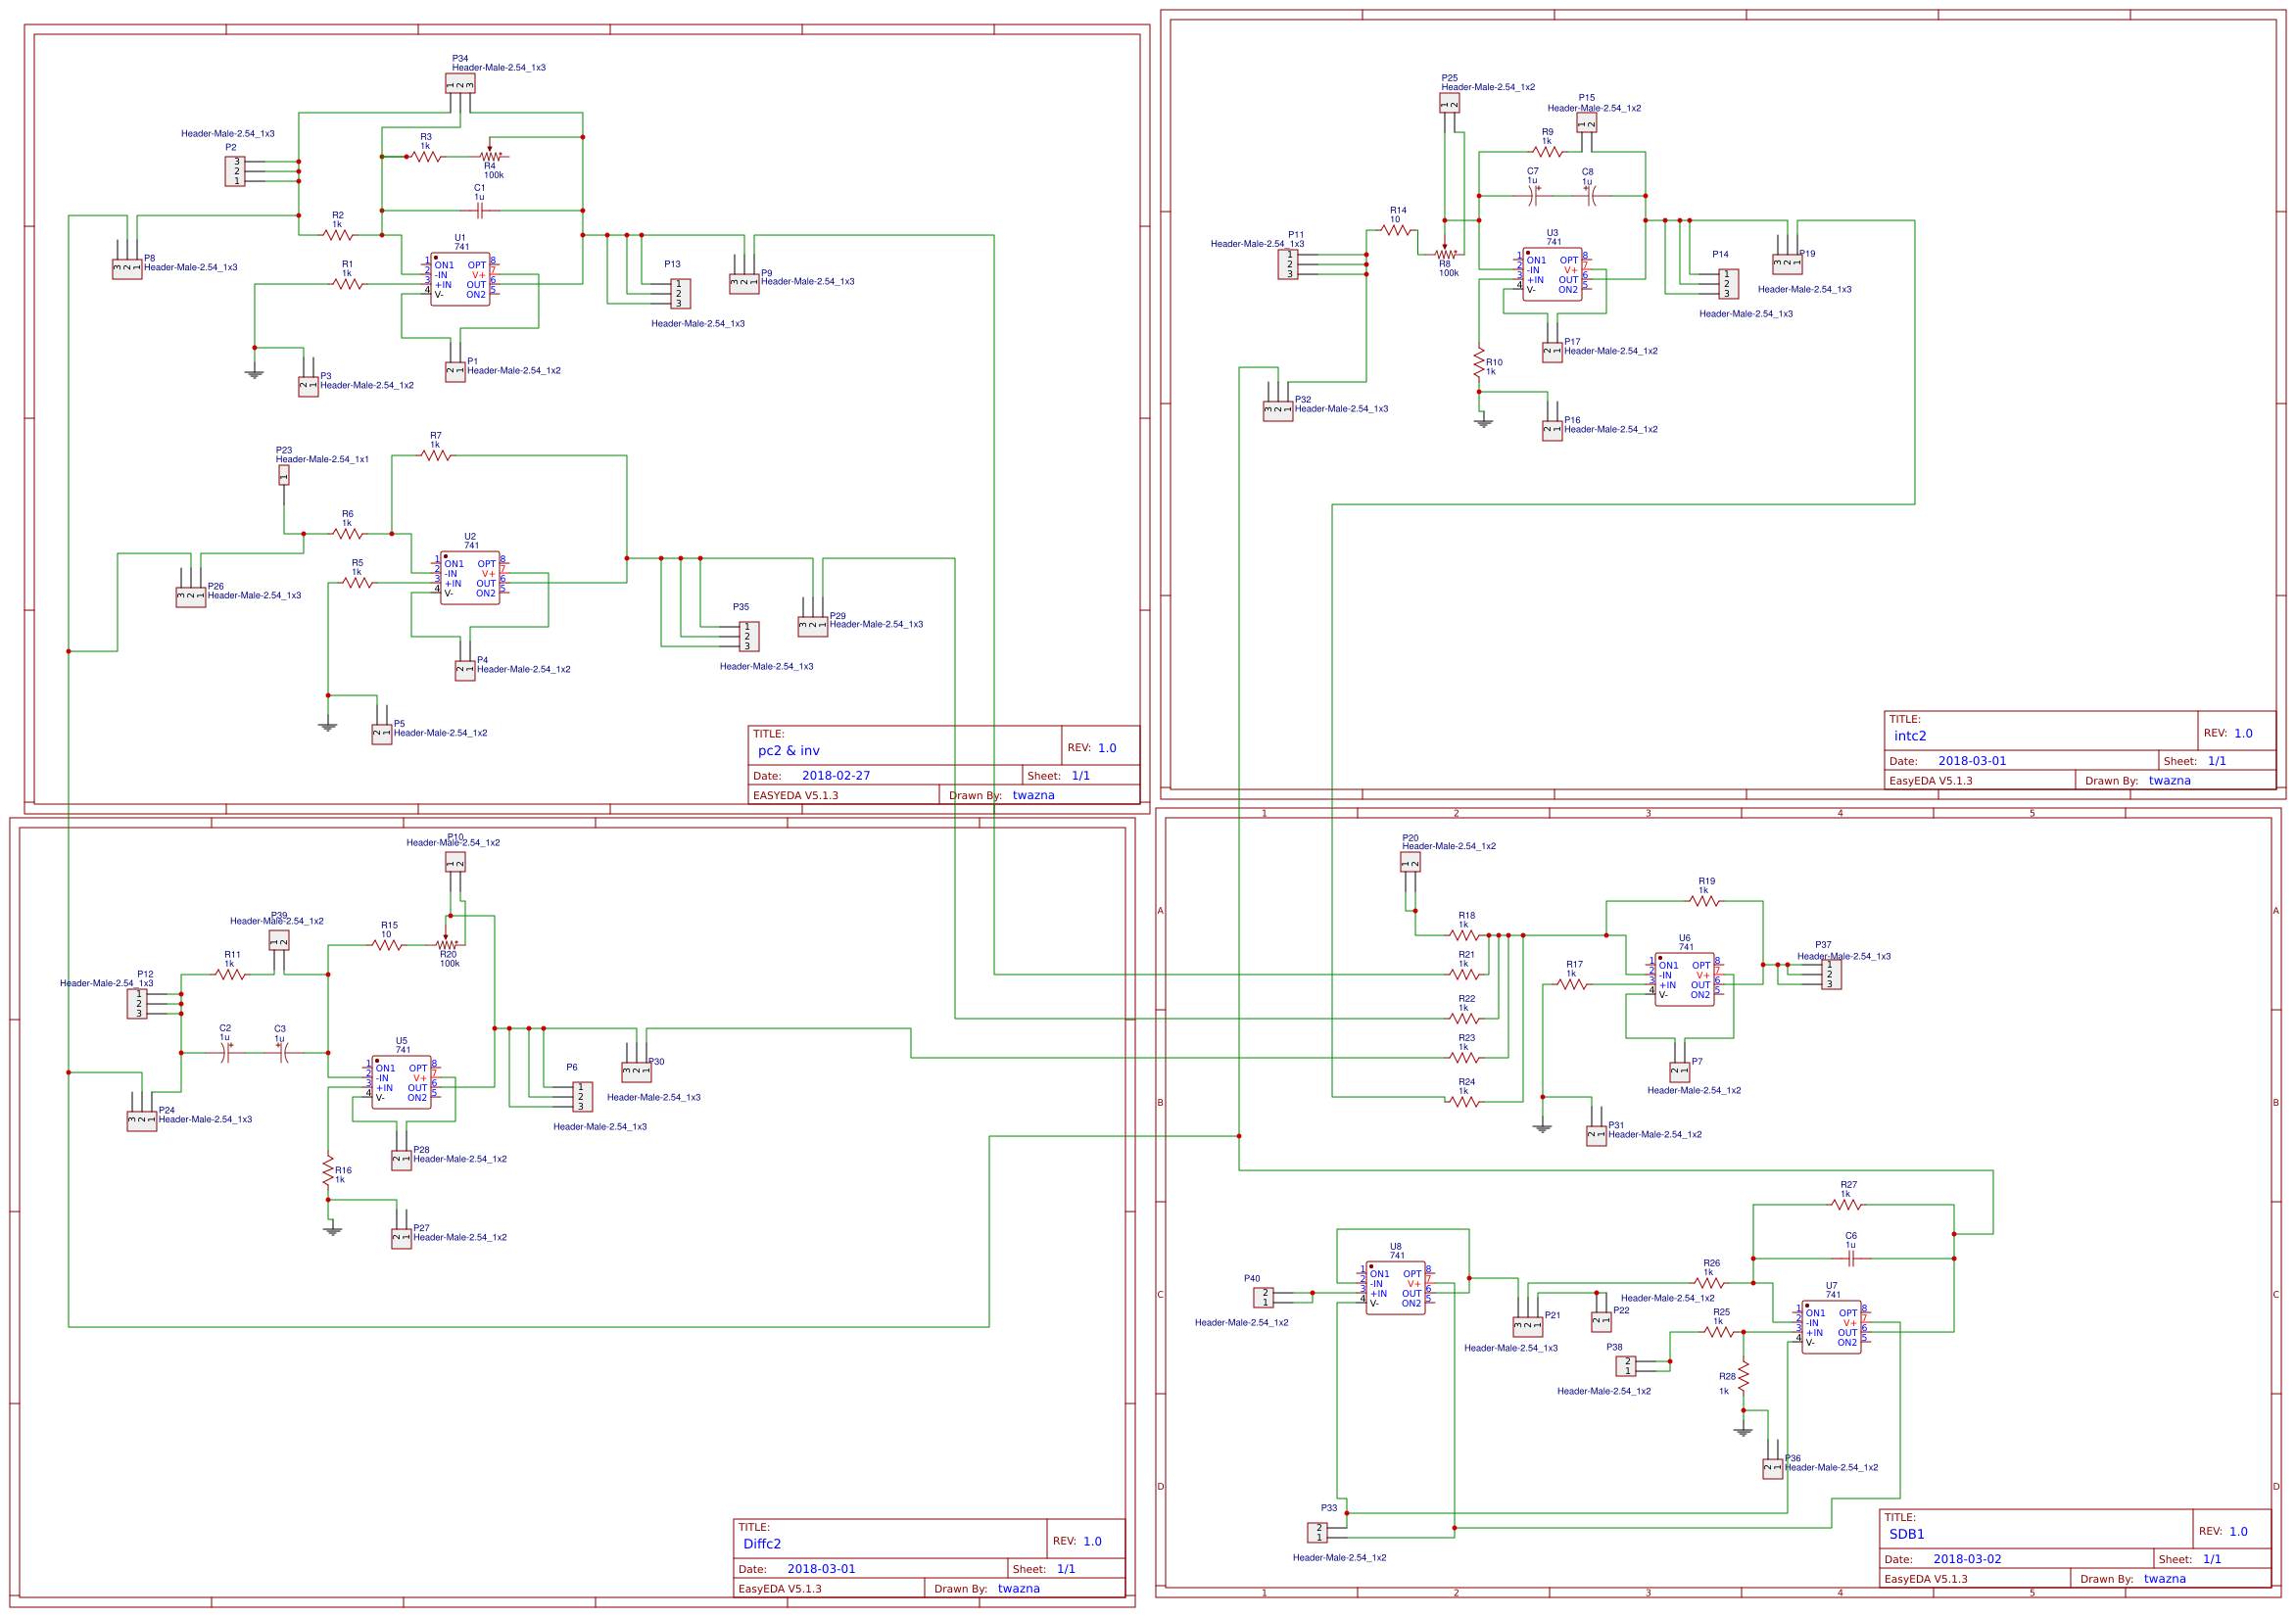The width and height of the screenshot is (2296, 1617).
Task: Select capacitor C2 in Diffc2 sheet
Action: (226, 1053)
